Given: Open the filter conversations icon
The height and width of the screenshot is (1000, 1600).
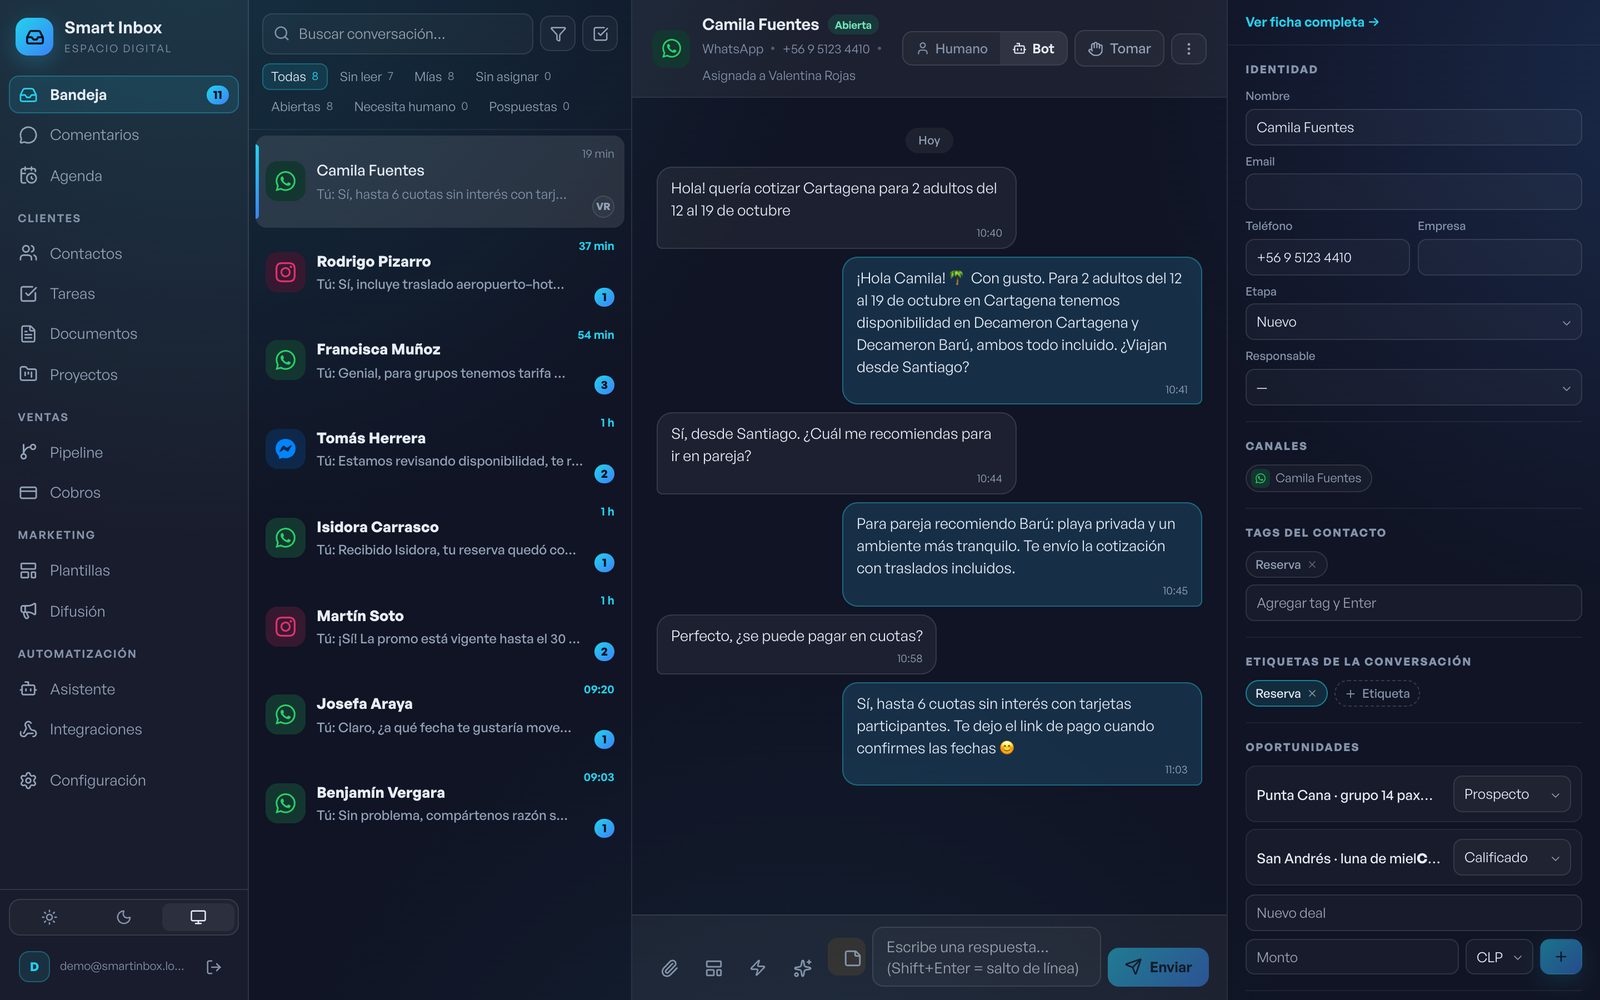Looking at the screenshot, I should pyautogui.click(x=558, y=34).
